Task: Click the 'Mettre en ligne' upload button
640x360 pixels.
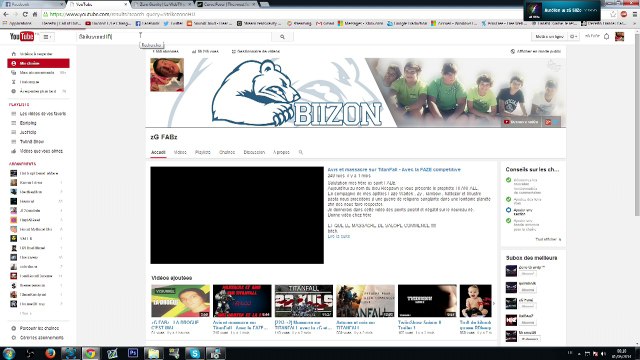Action: tap(549, 37)
